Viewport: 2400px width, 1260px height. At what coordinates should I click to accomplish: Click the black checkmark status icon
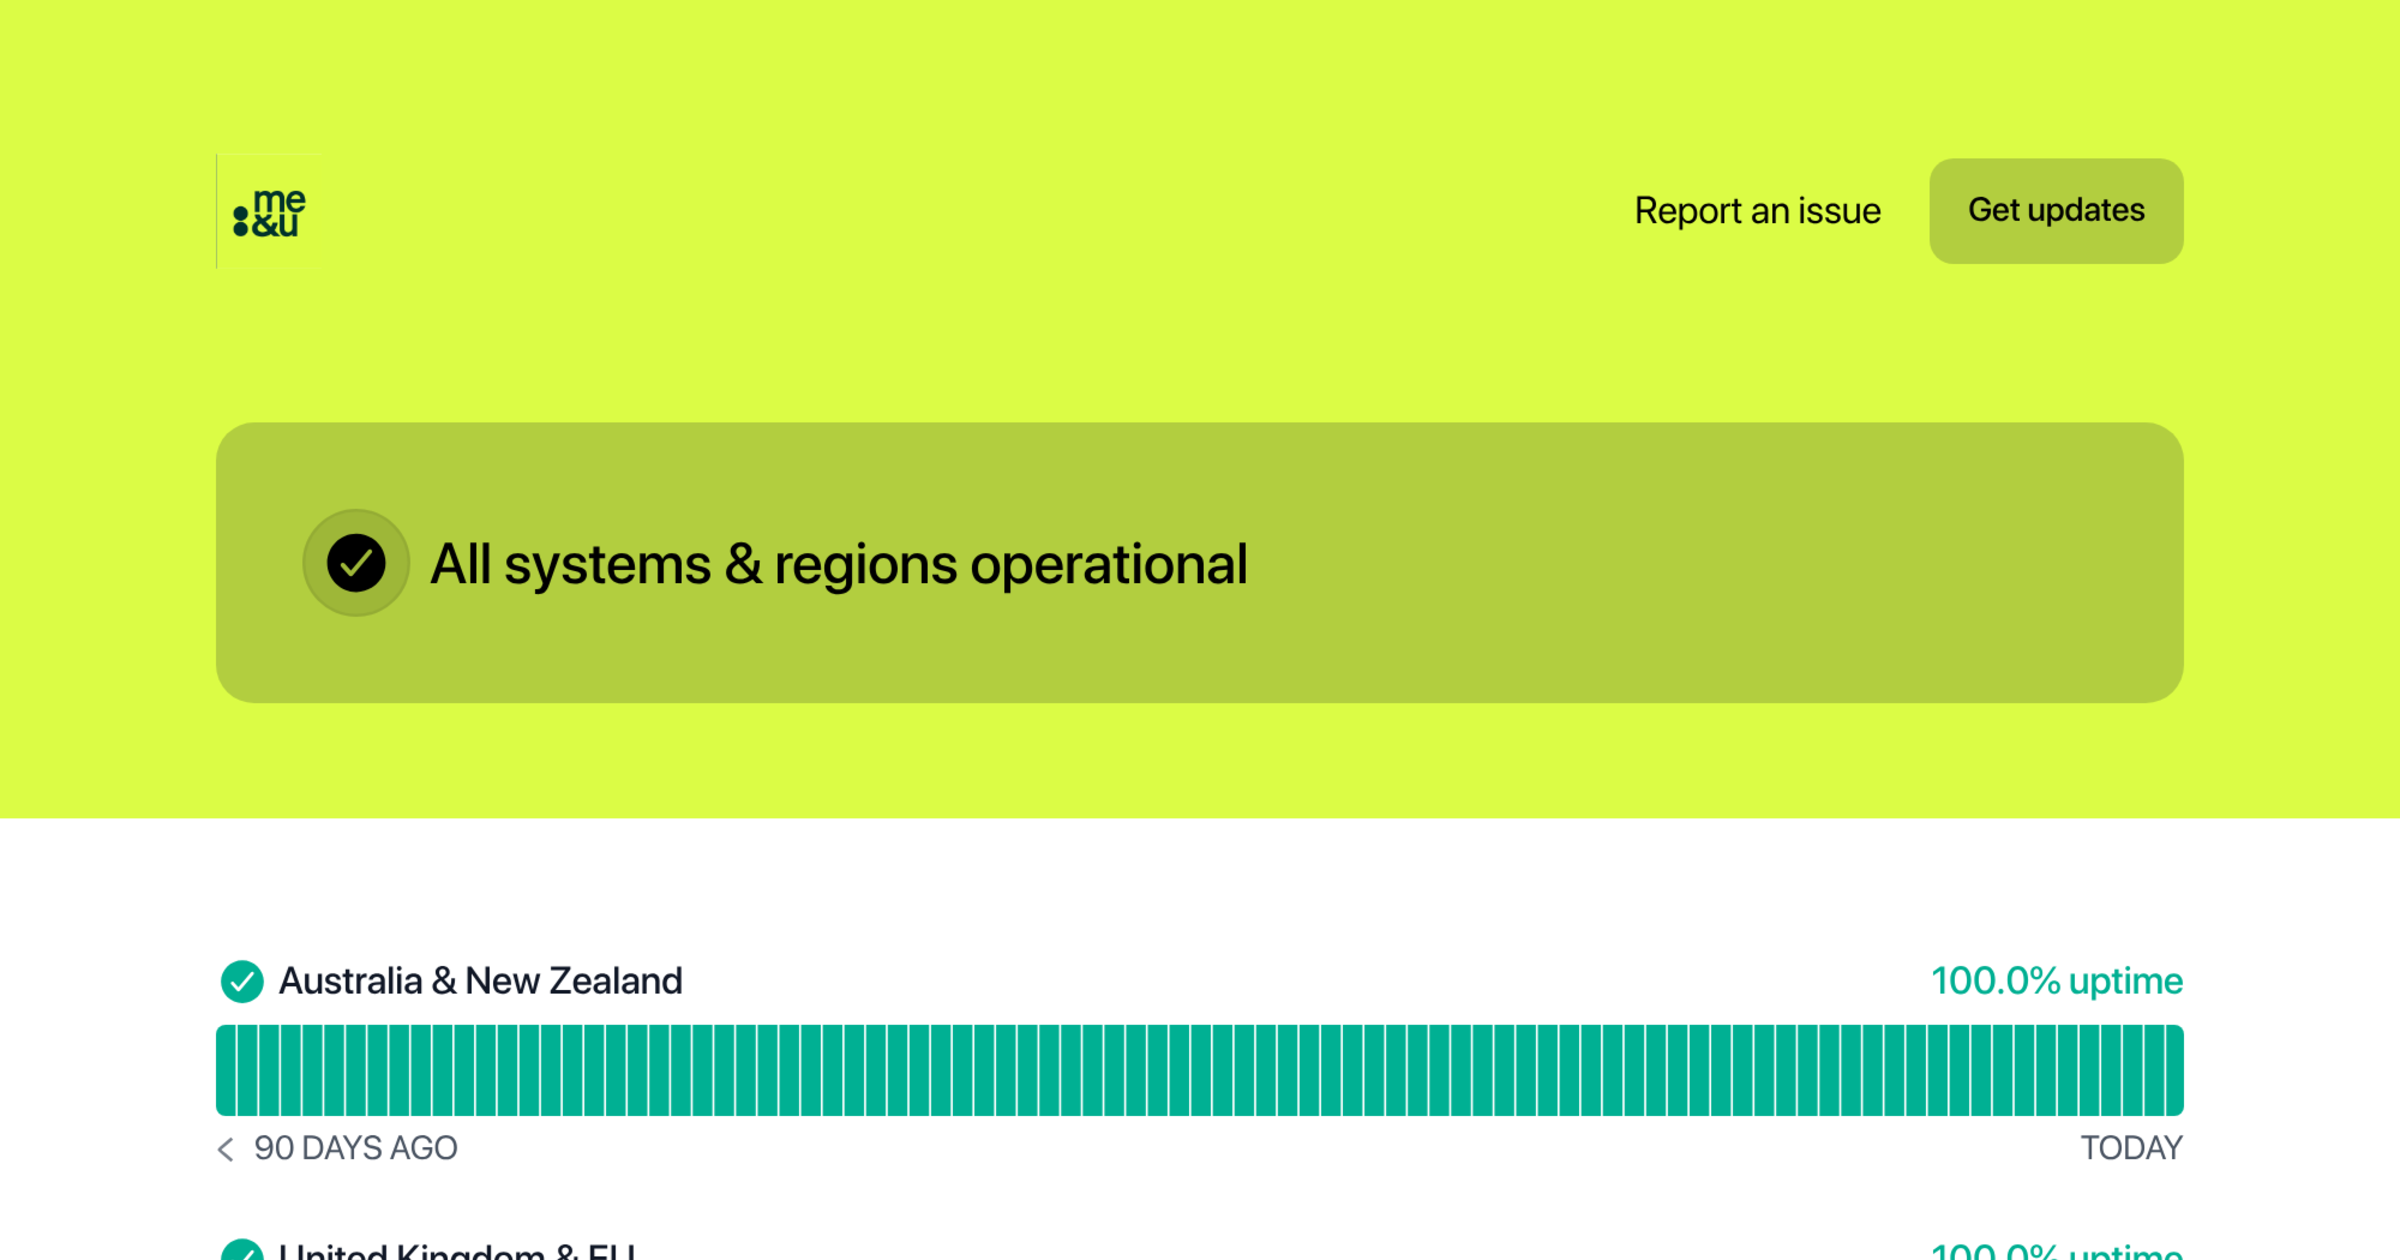tap(356, 563)
